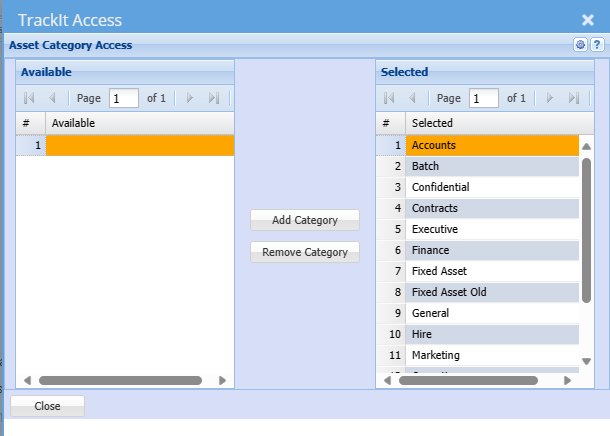Screen dimensions: 610x436
Task: Click the right arrow of the Selected horizontal scrollbar
Action: click(x=568, y=380)
